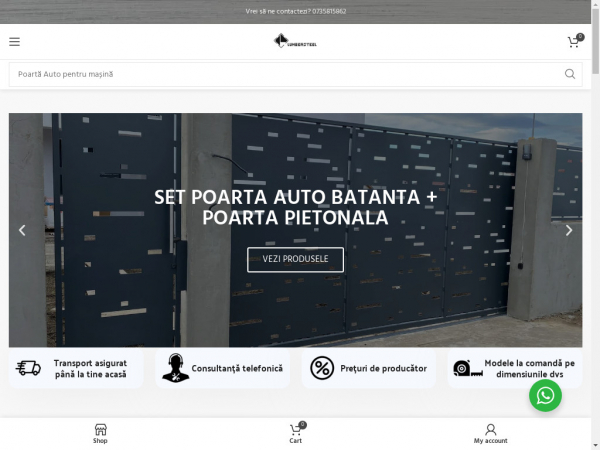Open the hamburger menu icon
The height and width of the screenshot is (450, 600).
coord(15,42)
